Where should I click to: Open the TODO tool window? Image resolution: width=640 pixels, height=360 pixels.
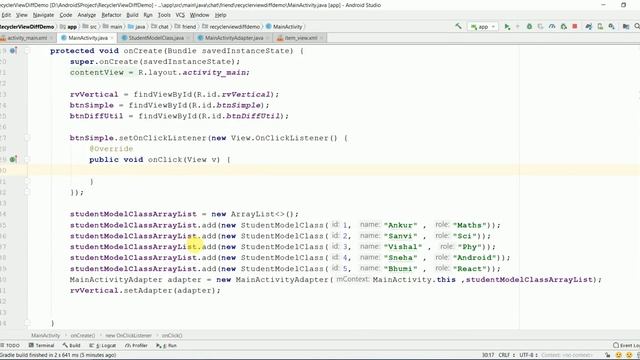pyautogui.click(x=10, y=345)
